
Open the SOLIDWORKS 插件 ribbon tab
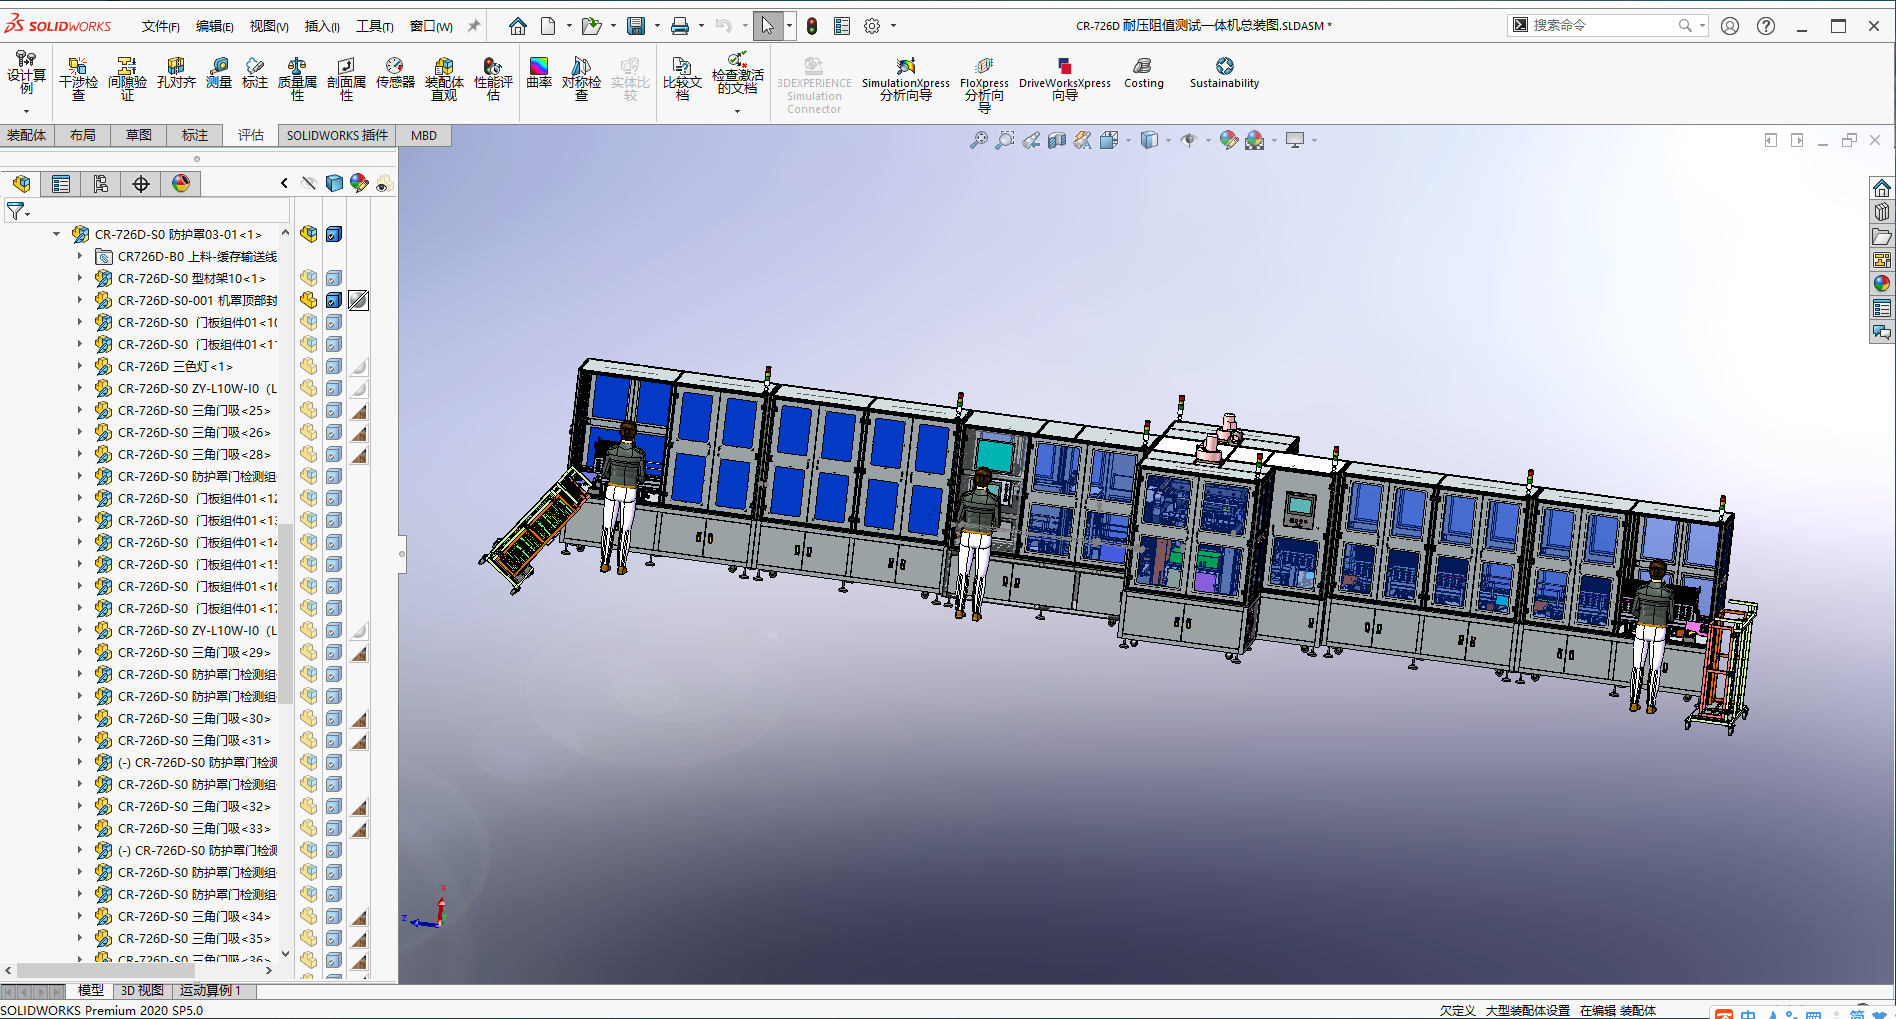337,135
